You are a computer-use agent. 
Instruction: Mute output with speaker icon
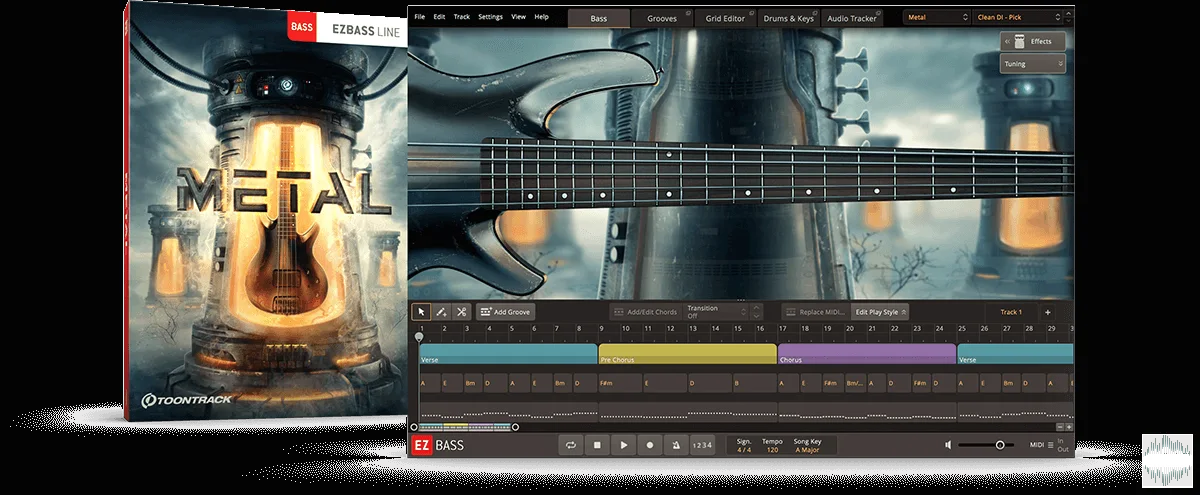tap(948, 445)
